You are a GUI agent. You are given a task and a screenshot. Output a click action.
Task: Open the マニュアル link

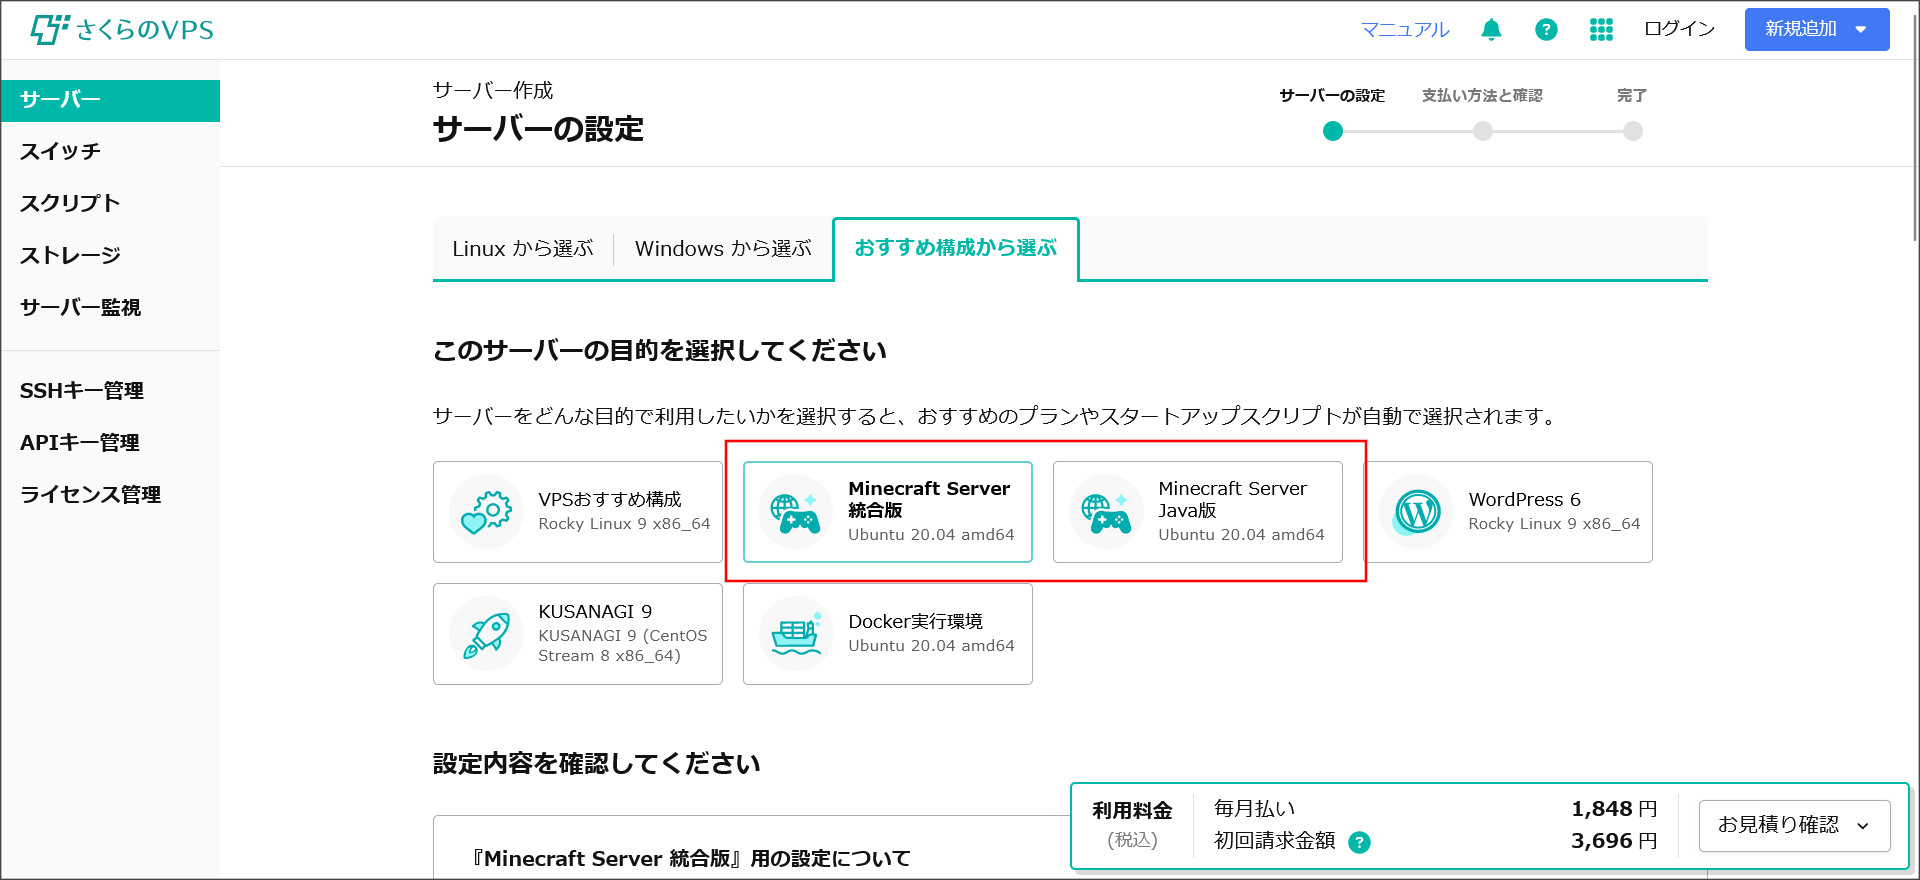click(1405, 29)
